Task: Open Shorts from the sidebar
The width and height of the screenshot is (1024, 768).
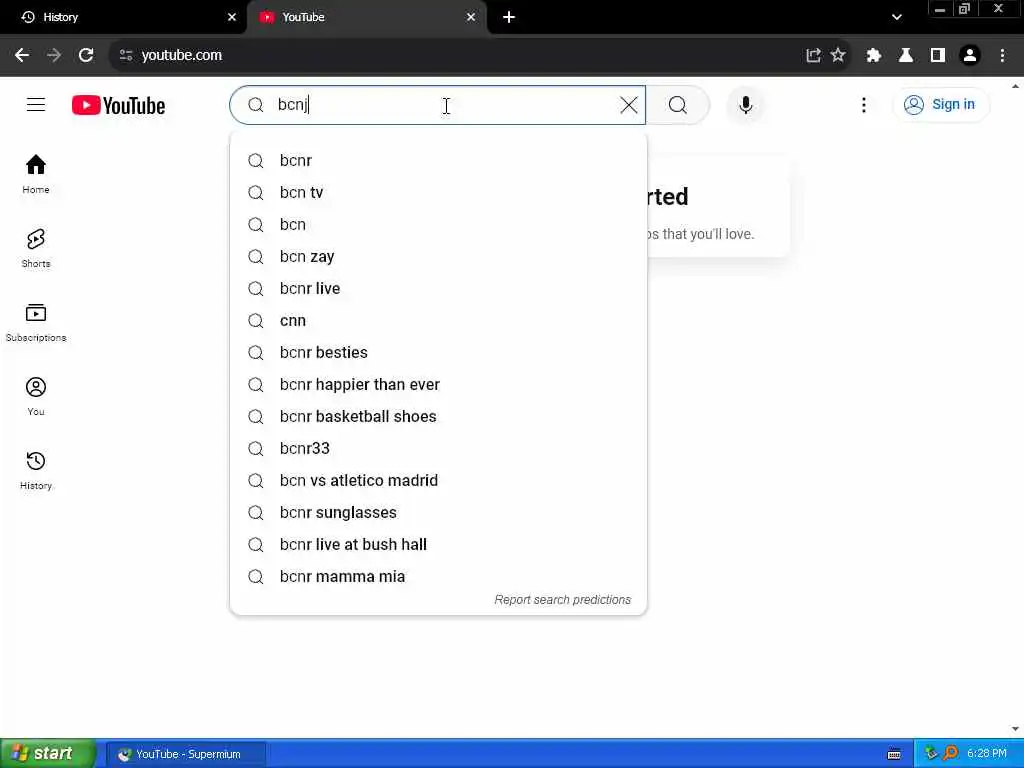Action: coord(36,248)
